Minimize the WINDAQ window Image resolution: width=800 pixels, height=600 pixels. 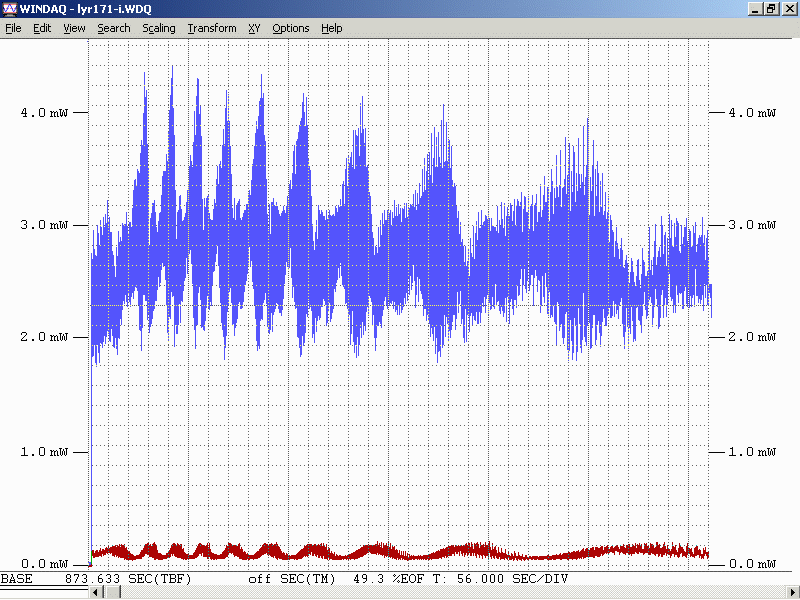[755, 9]
